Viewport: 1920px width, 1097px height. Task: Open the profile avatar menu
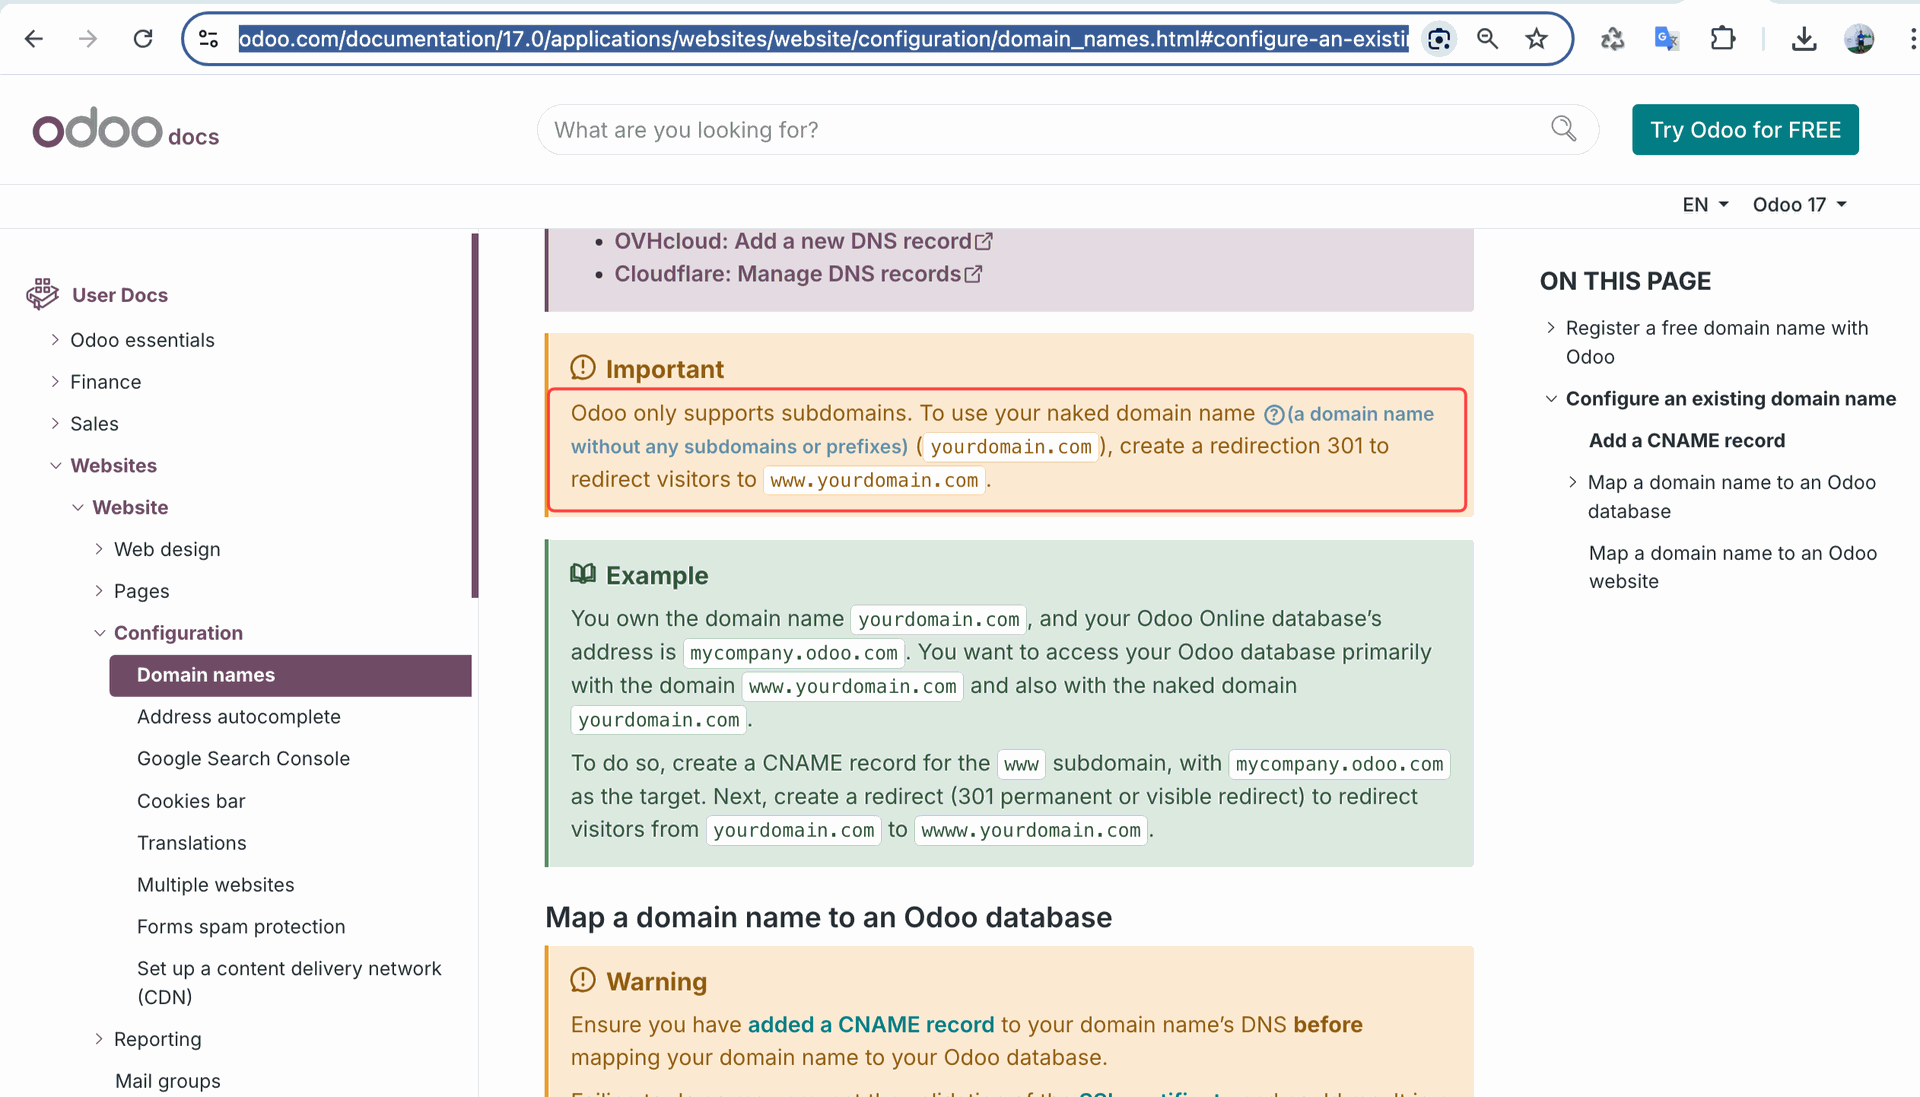1859,39
